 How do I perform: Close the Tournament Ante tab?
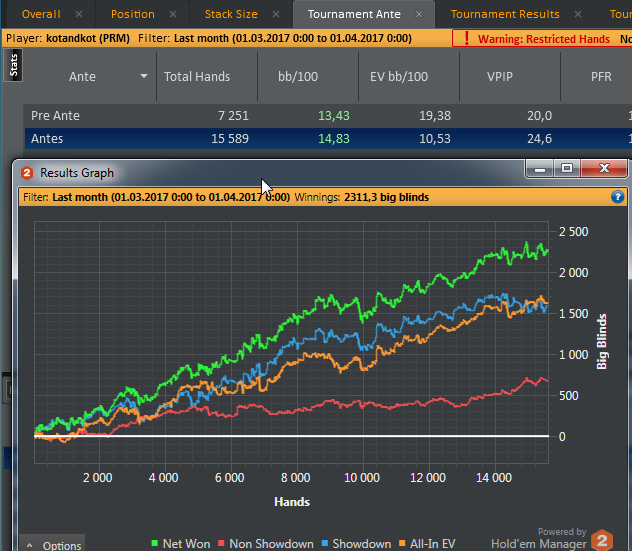click(418, 14)
